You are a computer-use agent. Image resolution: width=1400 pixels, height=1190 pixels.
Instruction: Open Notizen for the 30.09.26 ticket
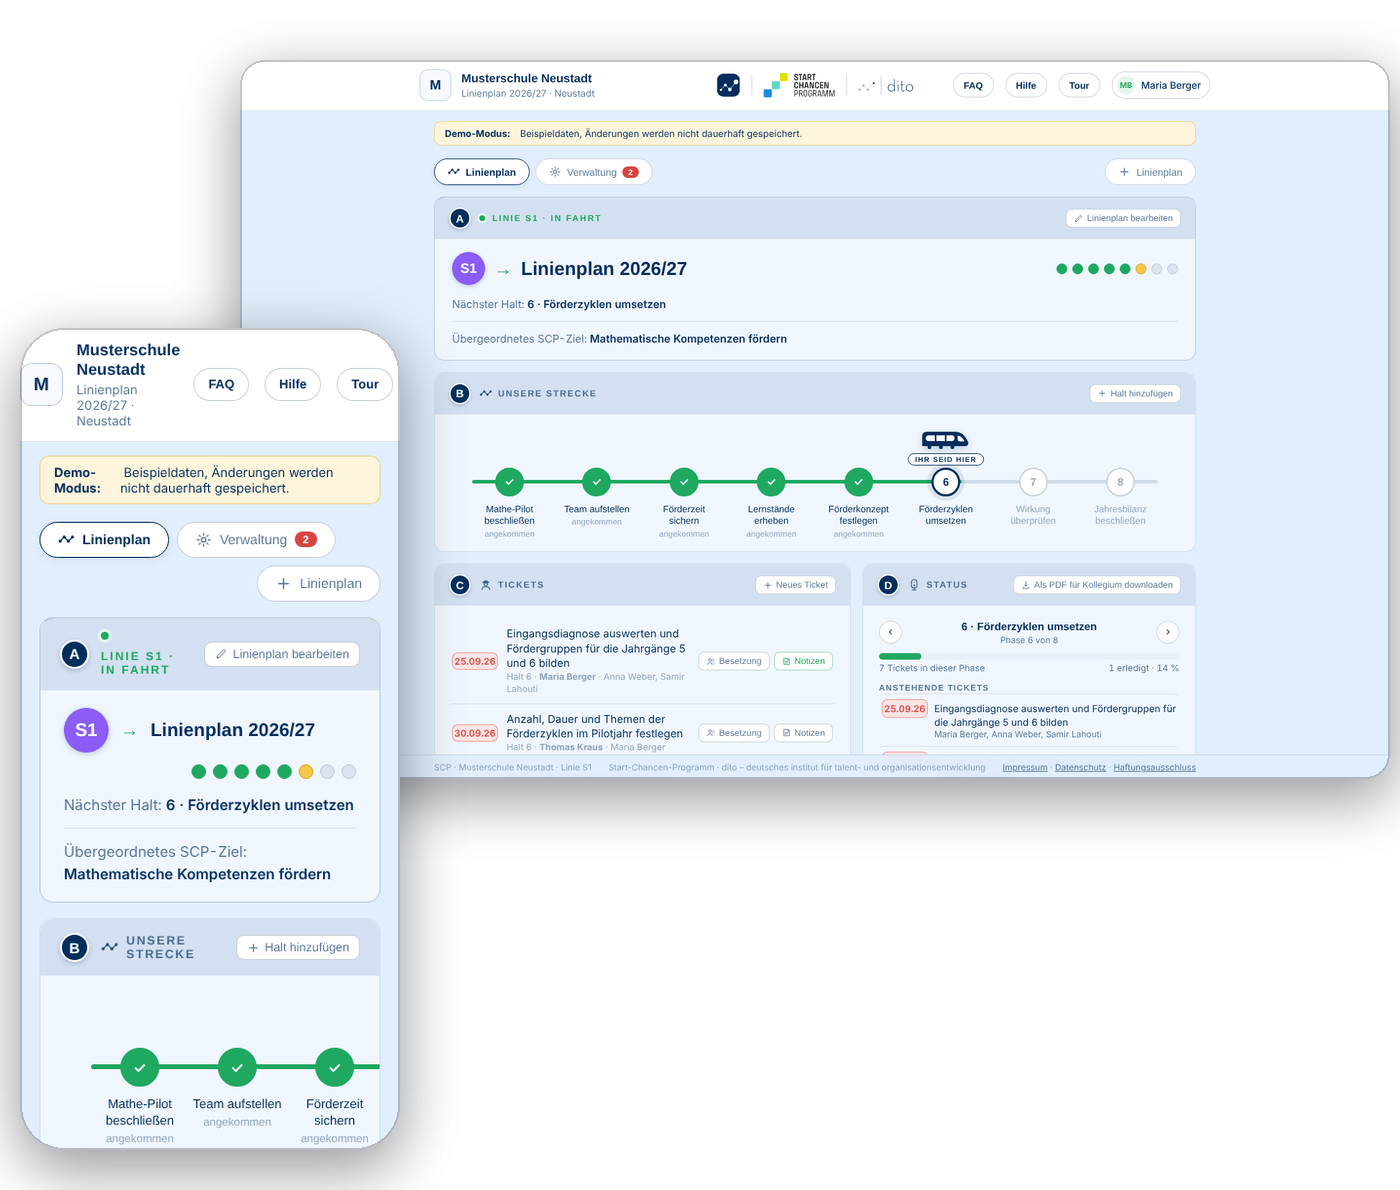804,733
